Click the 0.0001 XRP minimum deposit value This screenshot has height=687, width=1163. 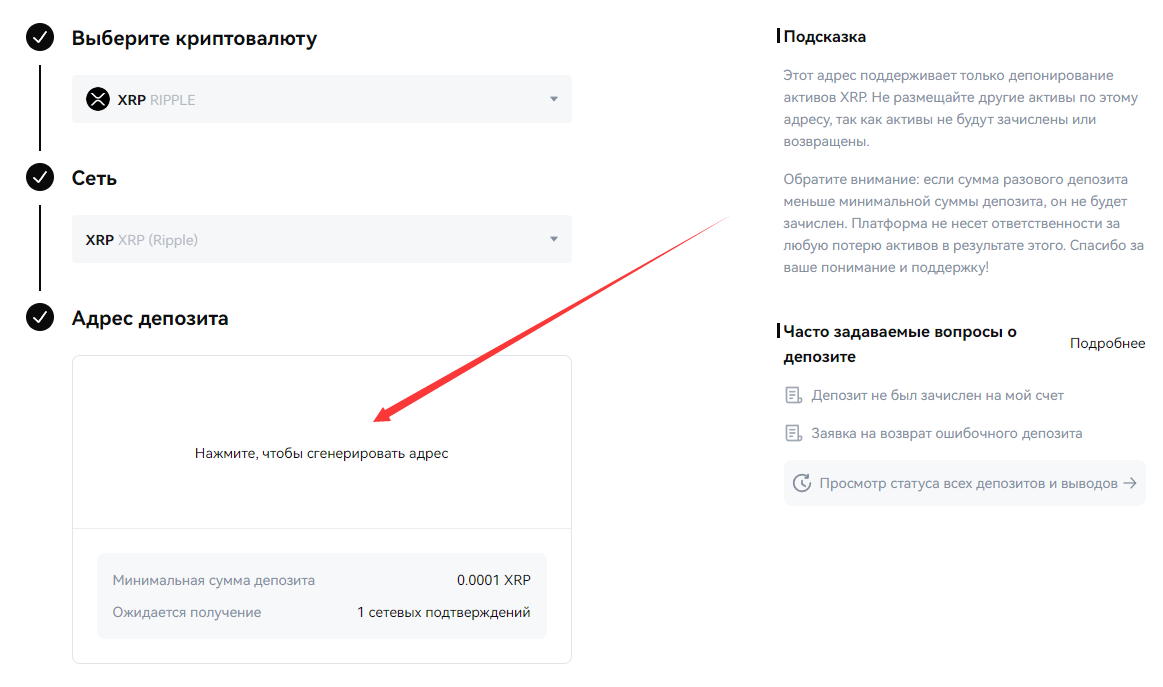[x=493, y=580]
